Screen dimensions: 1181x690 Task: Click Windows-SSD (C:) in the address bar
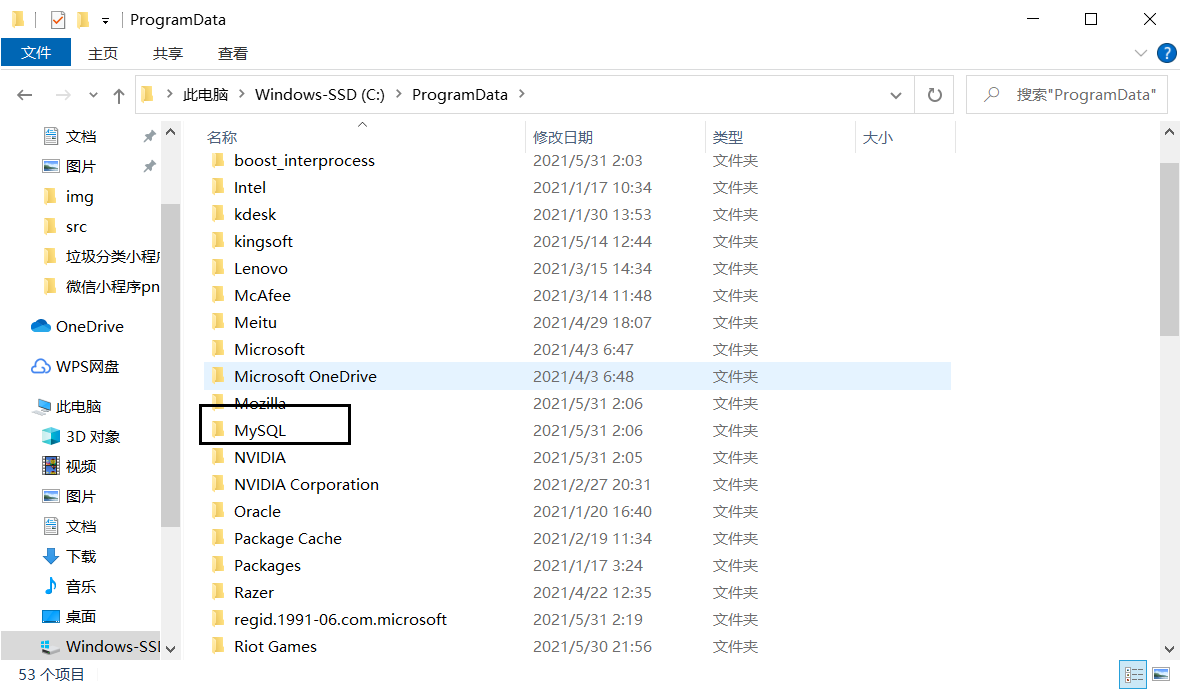tap(319, 95)
